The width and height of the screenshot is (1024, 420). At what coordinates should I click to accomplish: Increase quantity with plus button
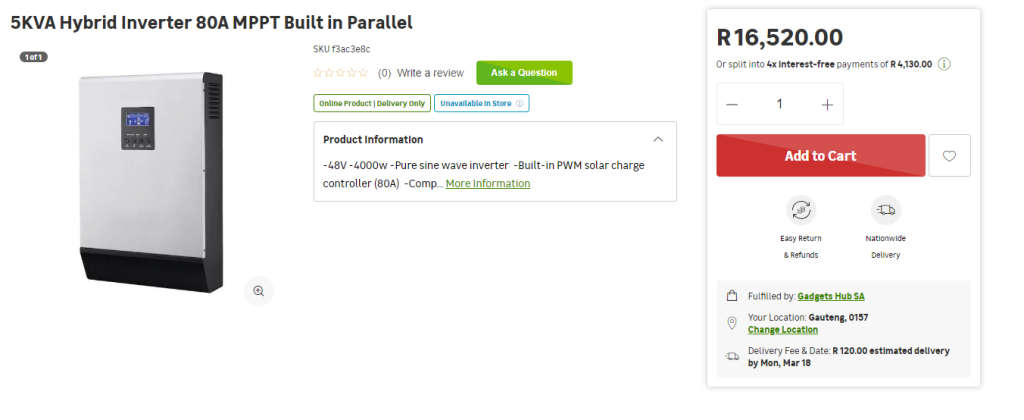(x=827, y=105)
